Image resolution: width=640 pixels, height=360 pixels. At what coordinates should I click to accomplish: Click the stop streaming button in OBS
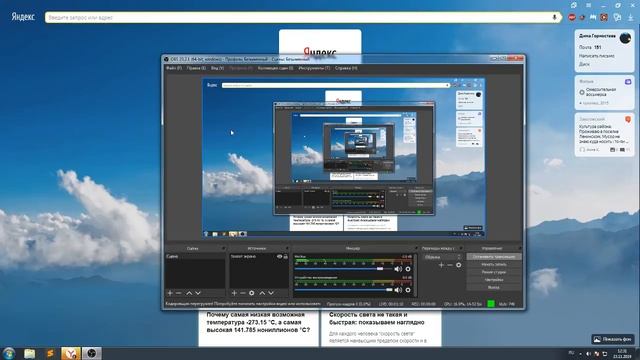point(494,257)
